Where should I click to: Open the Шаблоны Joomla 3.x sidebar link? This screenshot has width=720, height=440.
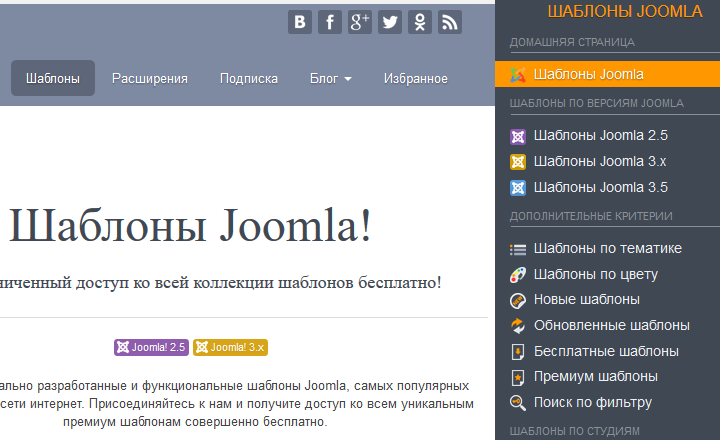(x=600, y=162)
